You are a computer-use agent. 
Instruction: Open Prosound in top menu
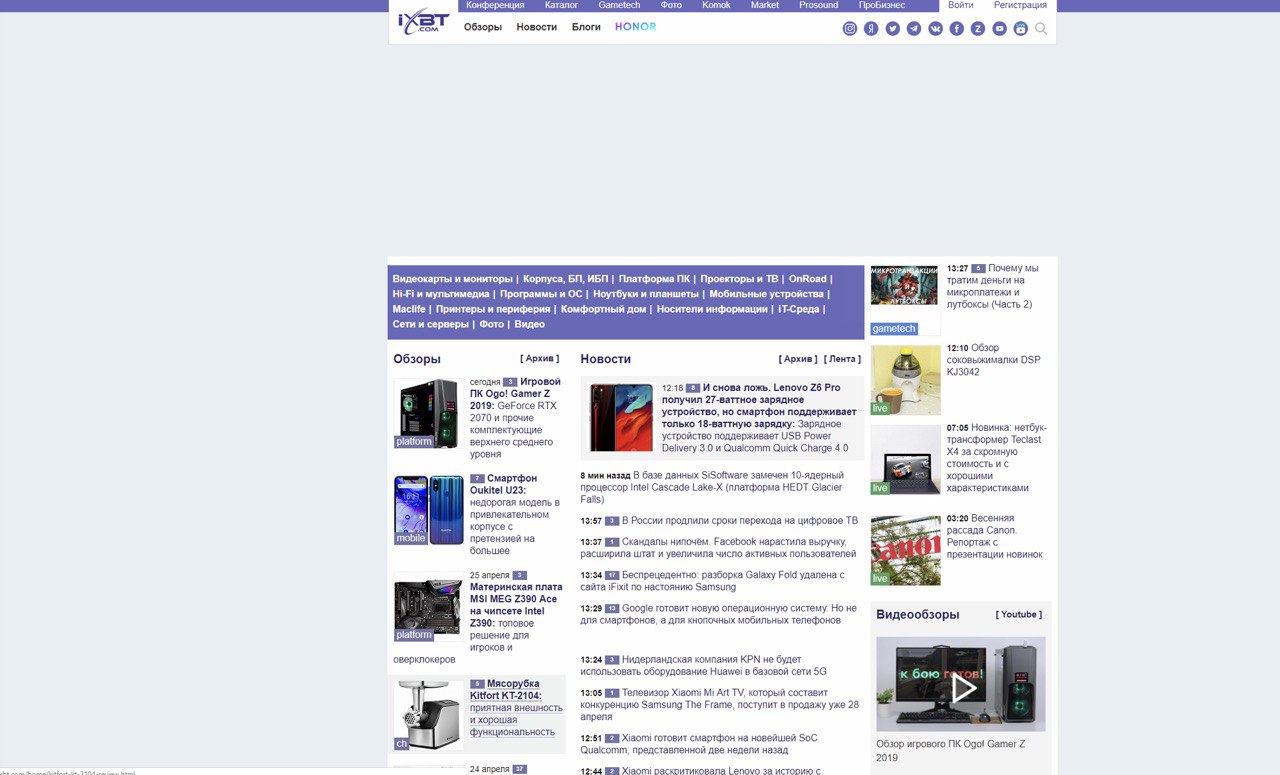tap(819, 5)
